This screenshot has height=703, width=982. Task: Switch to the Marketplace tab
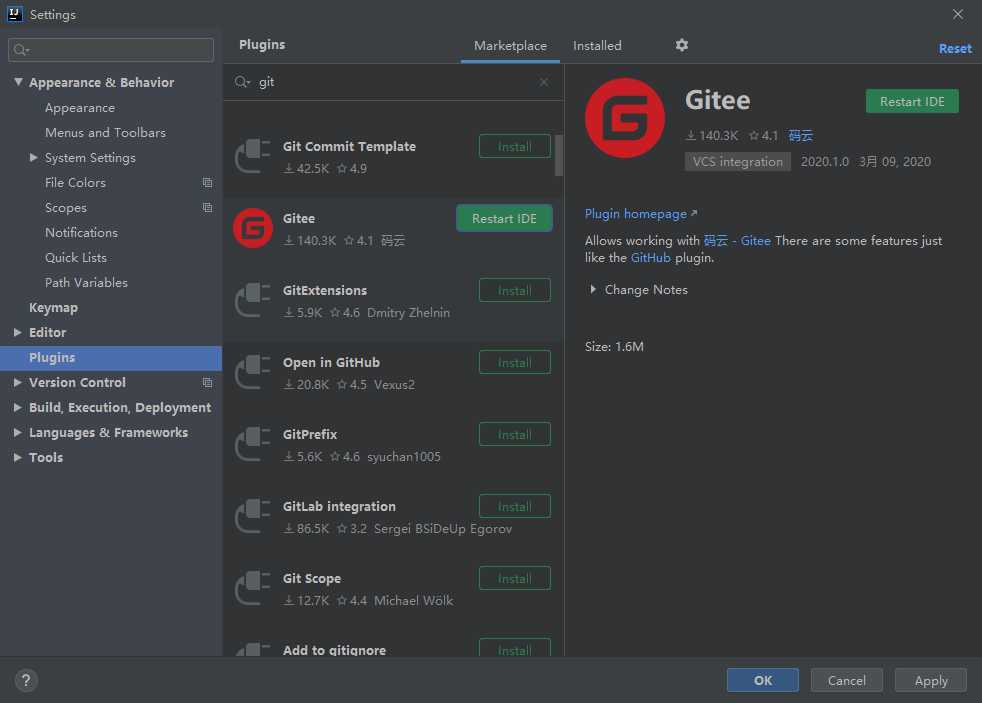(510, 46)
